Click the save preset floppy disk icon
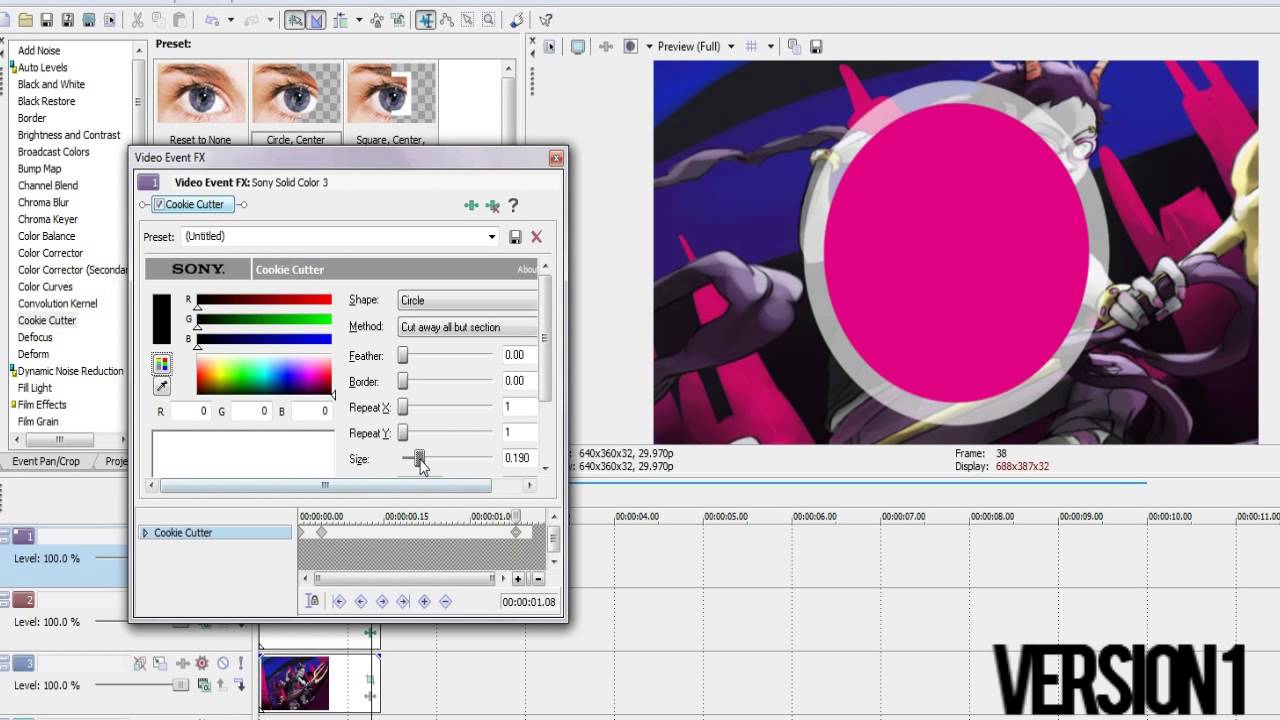 coord(515,237)
